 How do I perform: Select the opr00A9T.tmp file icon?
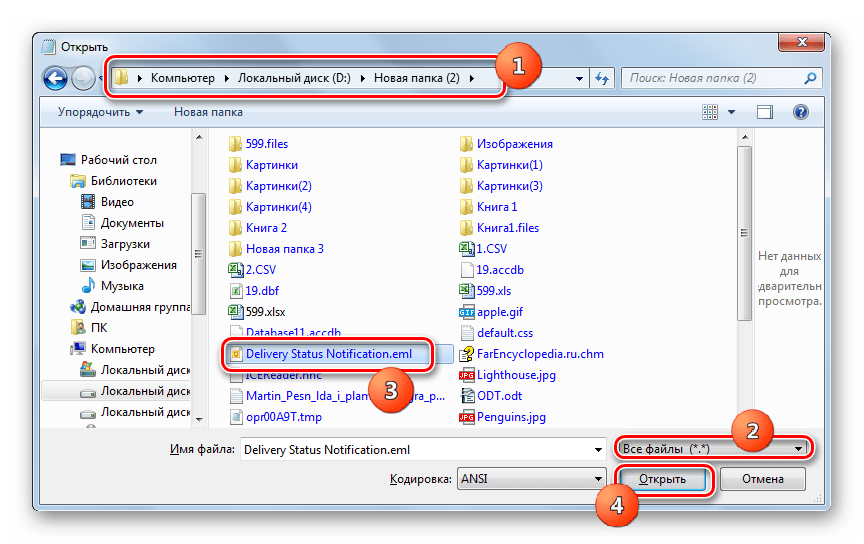pos(236,417)
